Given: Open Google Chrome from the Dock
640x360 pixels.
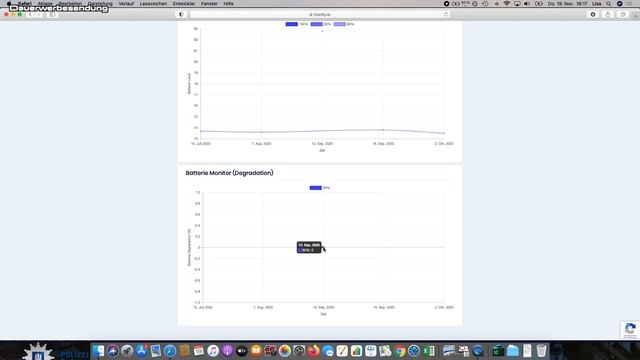Looking at the screenshot, I should (400, 351).
